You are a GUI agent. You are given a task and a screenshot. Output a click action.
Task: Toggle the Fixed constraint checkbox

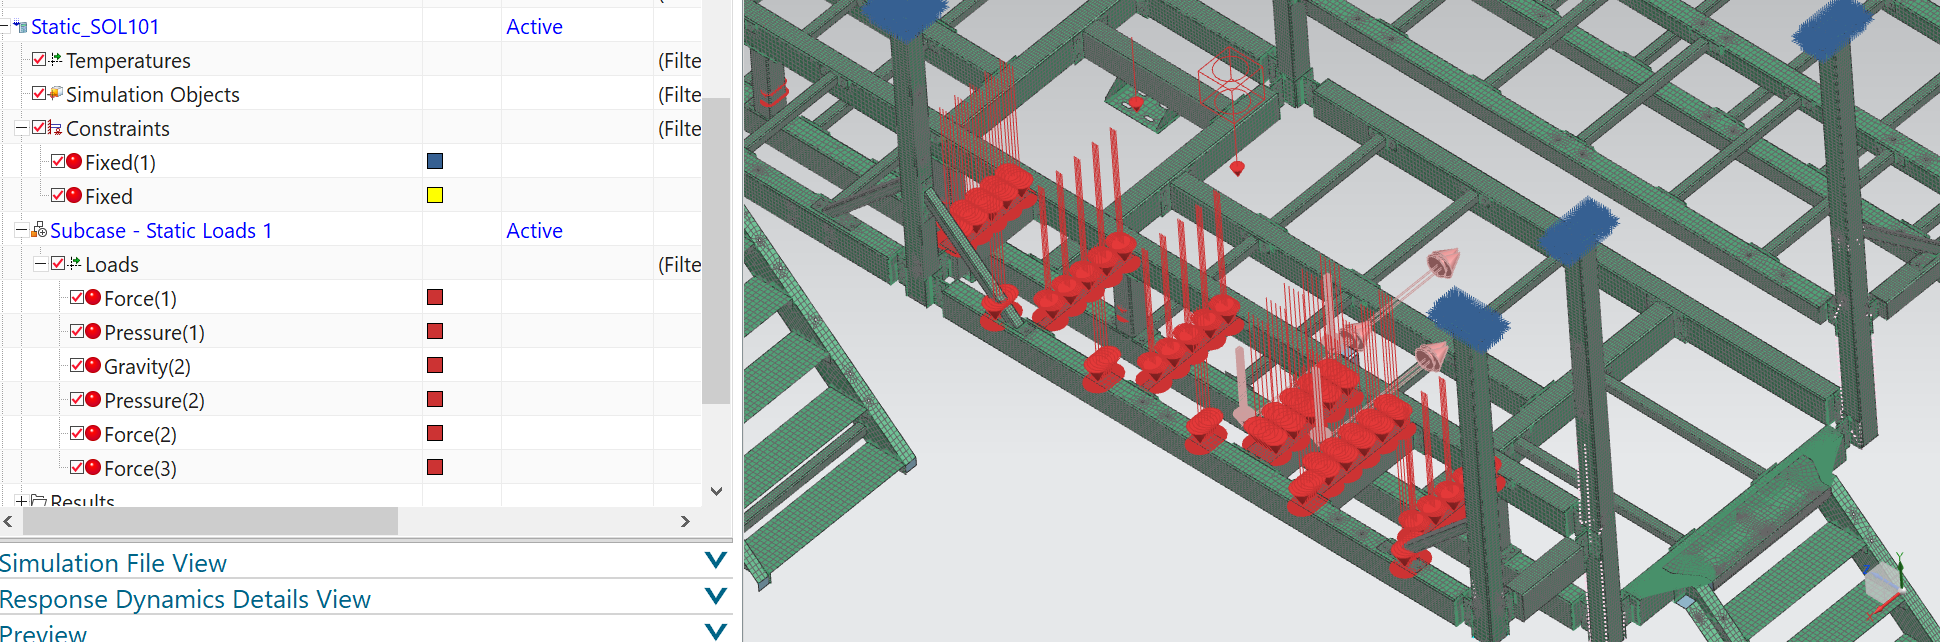pyautogui.click(x=58, y=196)
